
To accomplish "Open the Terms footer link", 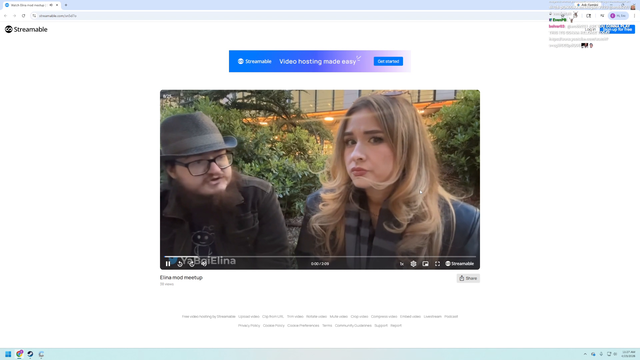I will (x=327, y=326).
